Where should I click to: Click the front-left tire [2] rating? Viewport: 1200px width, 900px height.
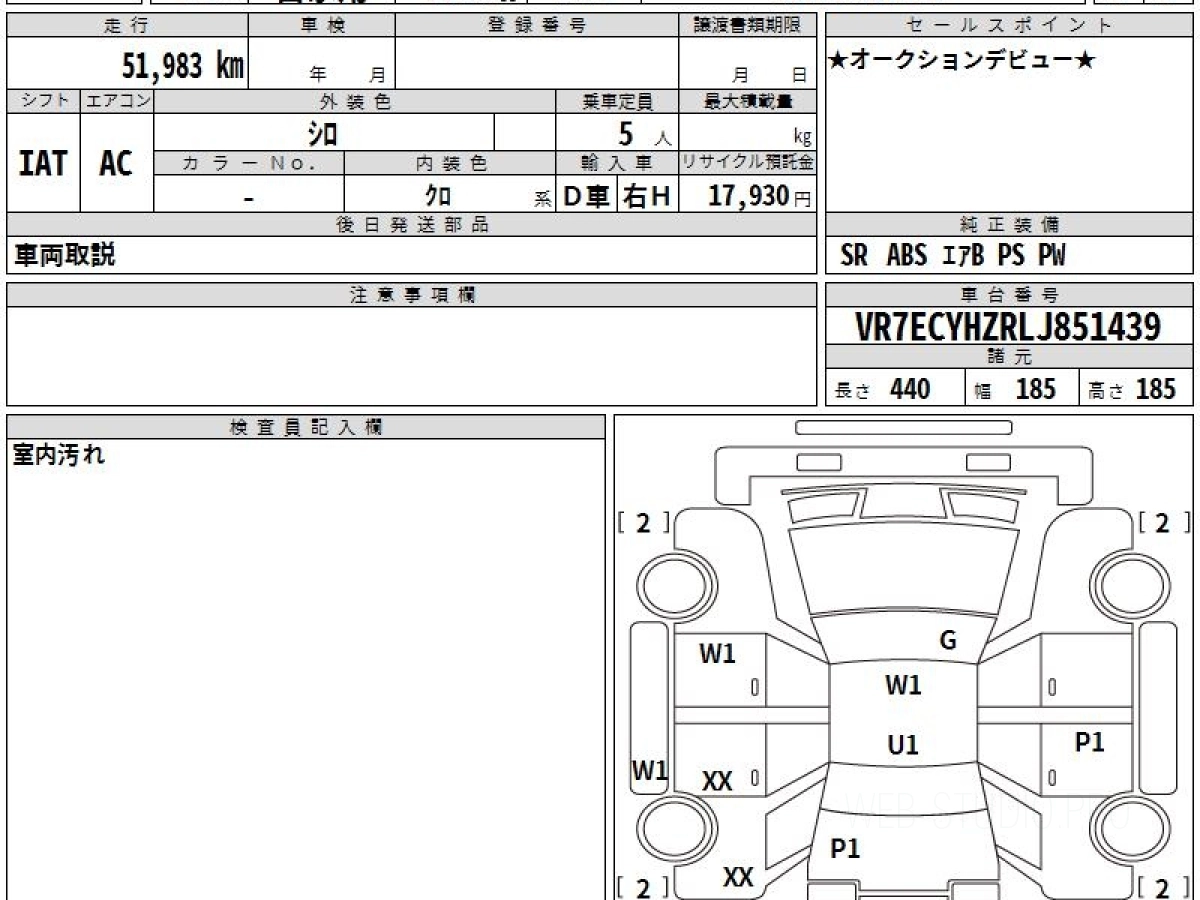[643, 523]
